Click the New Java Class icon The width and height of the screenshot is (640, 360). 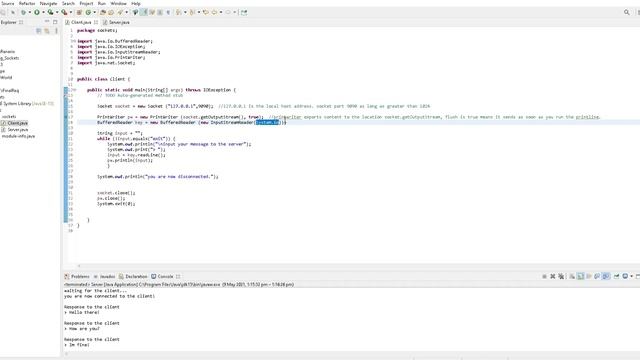pos(88,12)
